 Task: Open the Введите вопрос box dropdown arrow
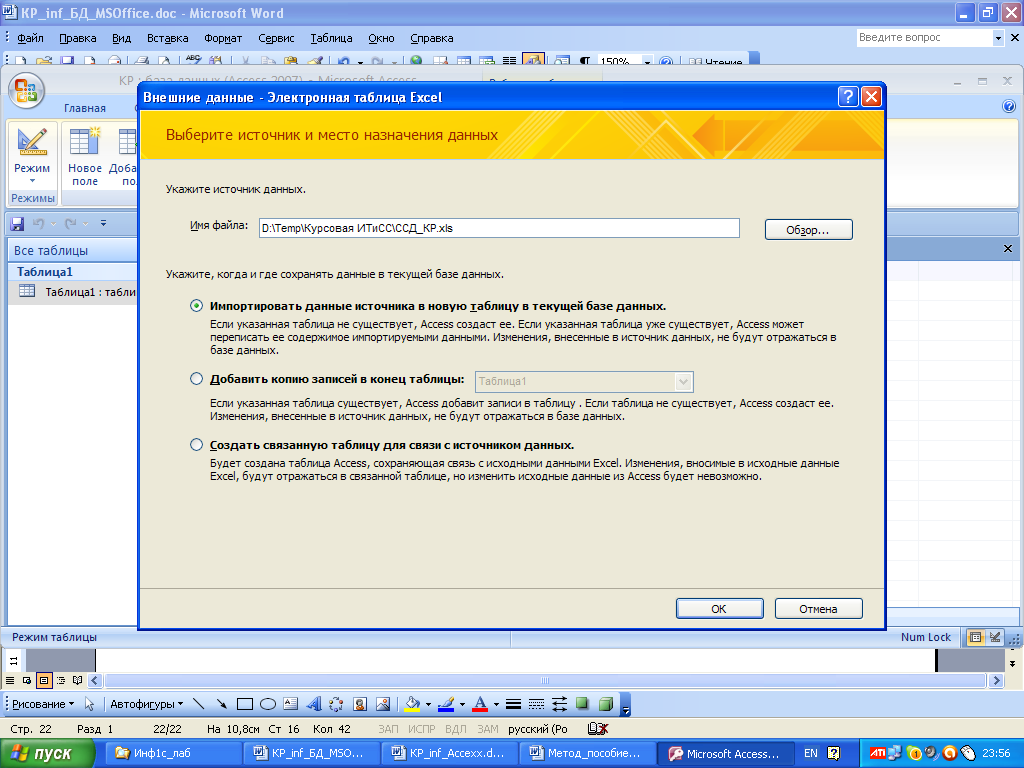click(998, 38)
